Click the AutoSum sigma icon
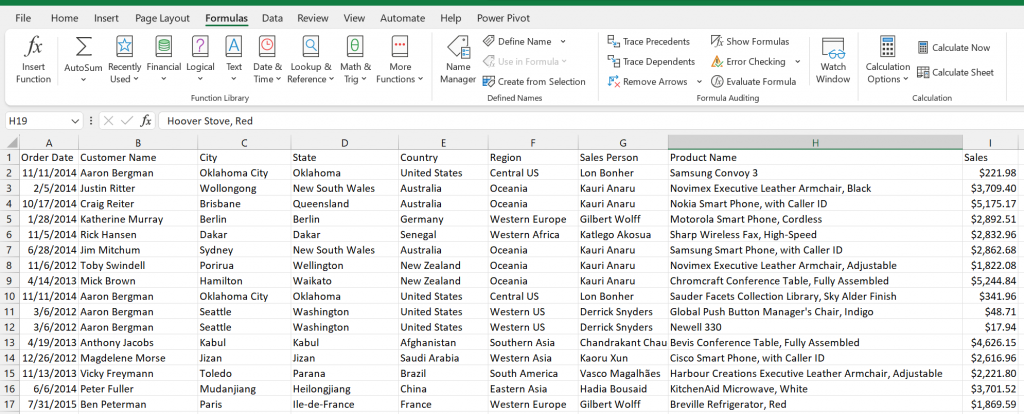The image size is (1024, 414). [84, 47]
